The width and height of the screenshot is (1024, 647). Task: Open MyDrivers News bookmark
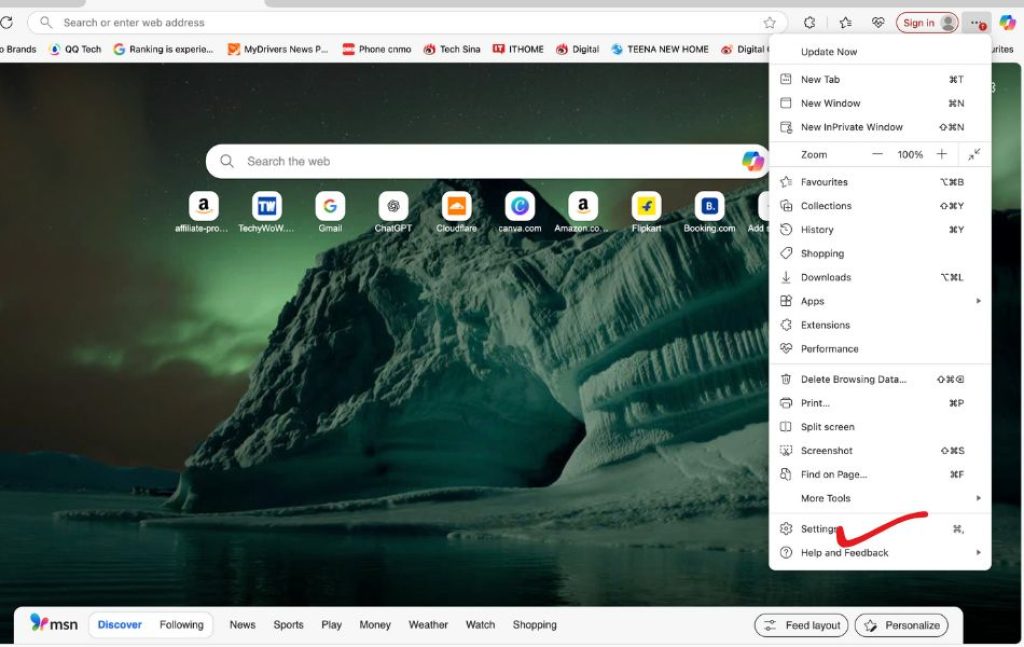pos(278,49)
